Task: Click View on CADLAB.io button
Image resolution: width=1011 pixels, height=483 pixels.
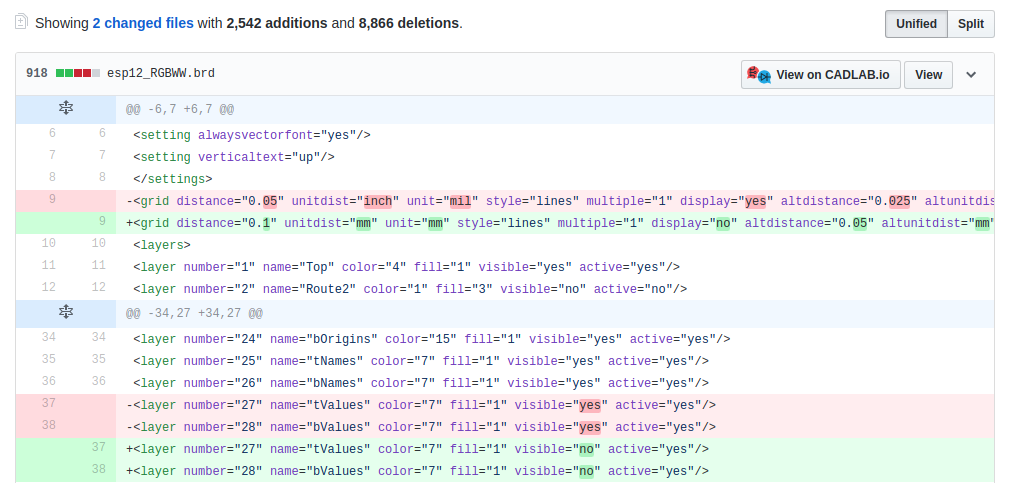Action: click(820, 75)
